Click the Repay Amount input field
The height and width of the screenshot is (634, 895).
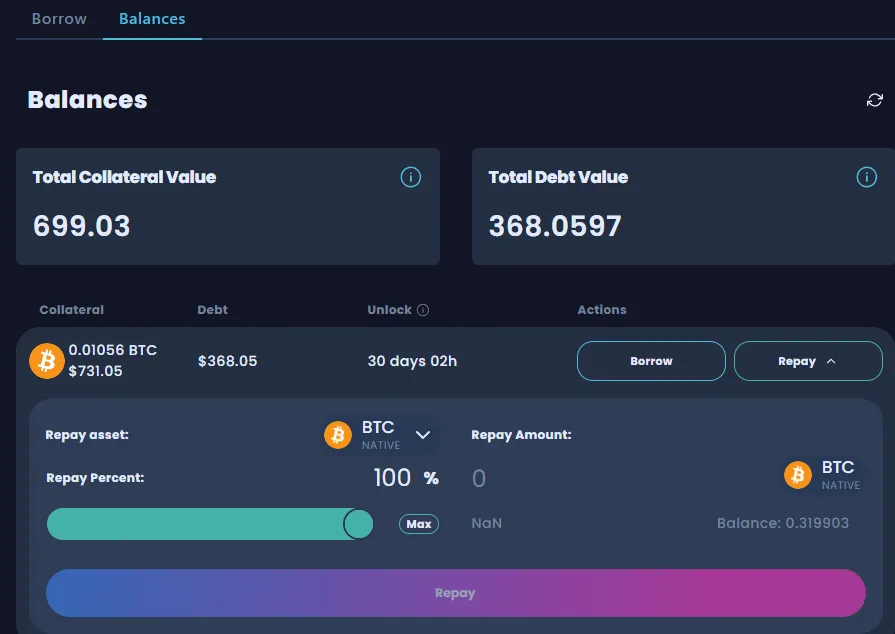pyautogui.click(x=622, y=478)
